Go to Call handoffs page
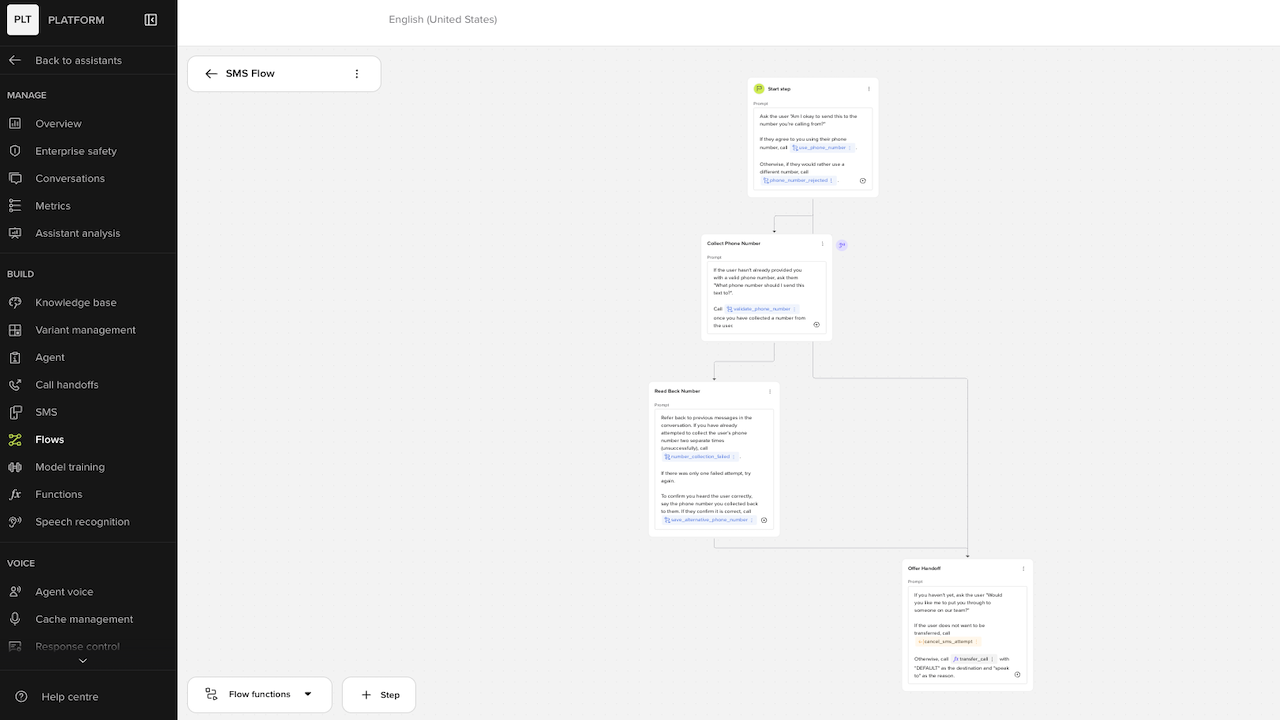This screenshot has height=720, width=1280. [x=67, y=385]
